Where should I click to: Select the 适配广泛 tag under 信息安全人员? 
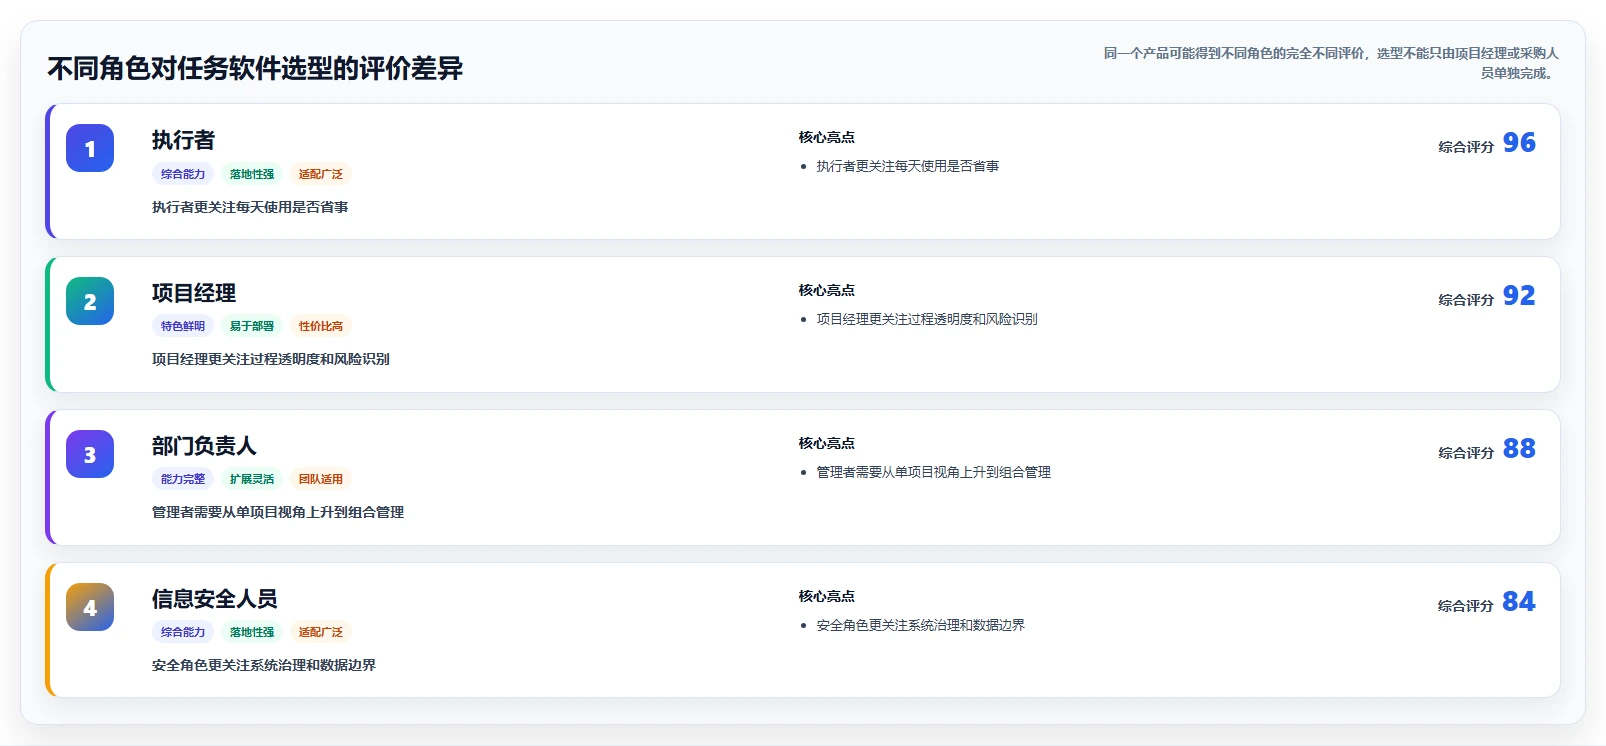(x=321, y=632)
